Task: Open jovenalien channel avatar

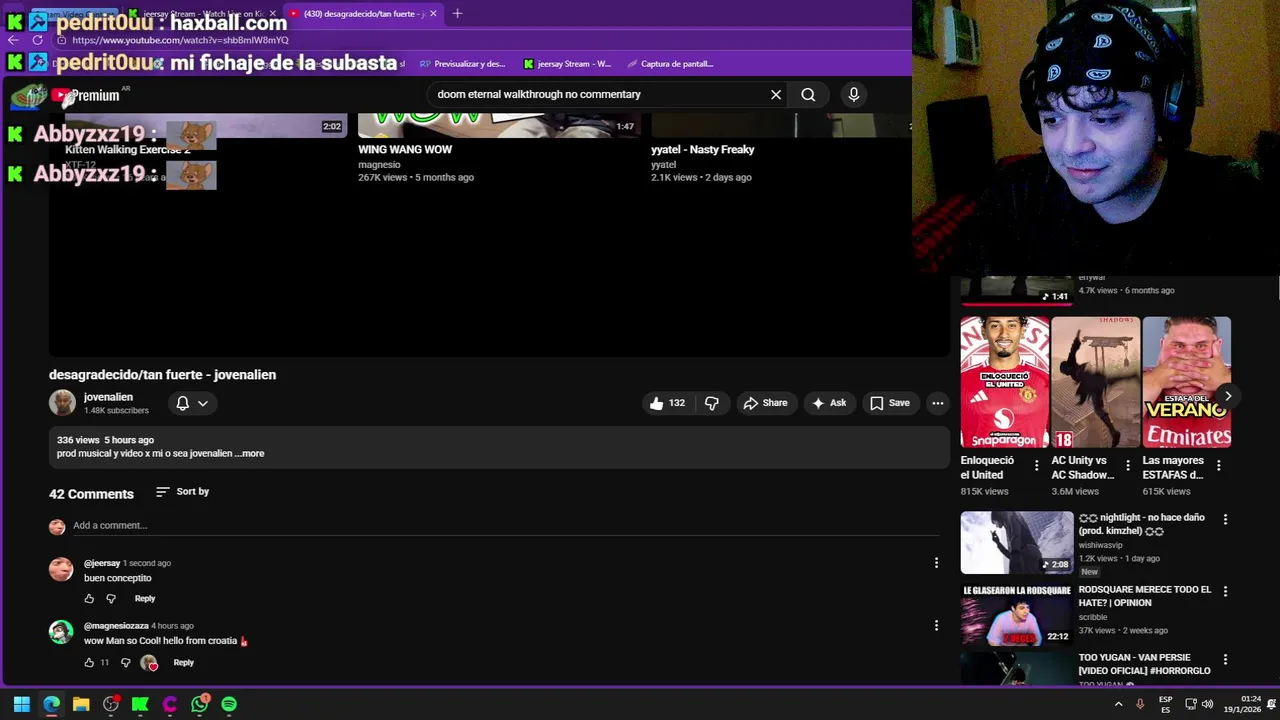Action: point(62,403)
